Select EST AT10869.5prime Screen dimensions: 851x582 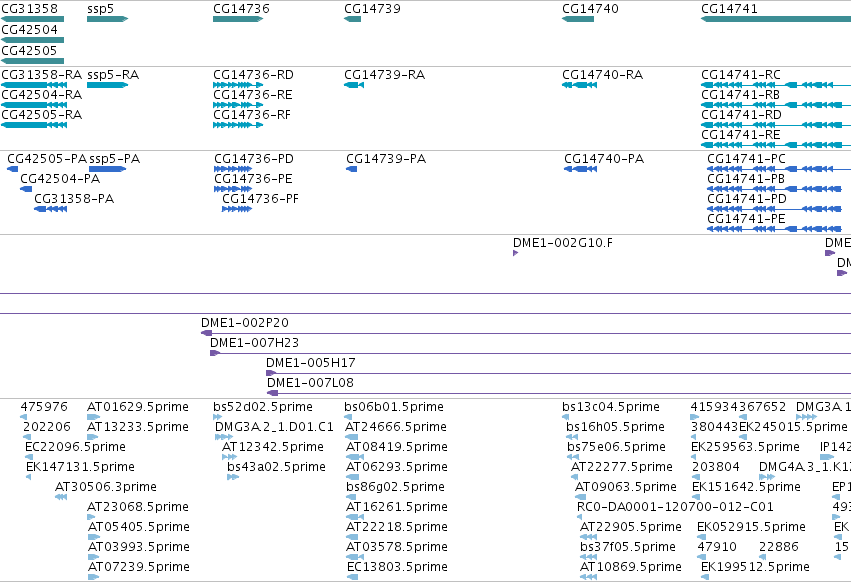tap(588, 577)
